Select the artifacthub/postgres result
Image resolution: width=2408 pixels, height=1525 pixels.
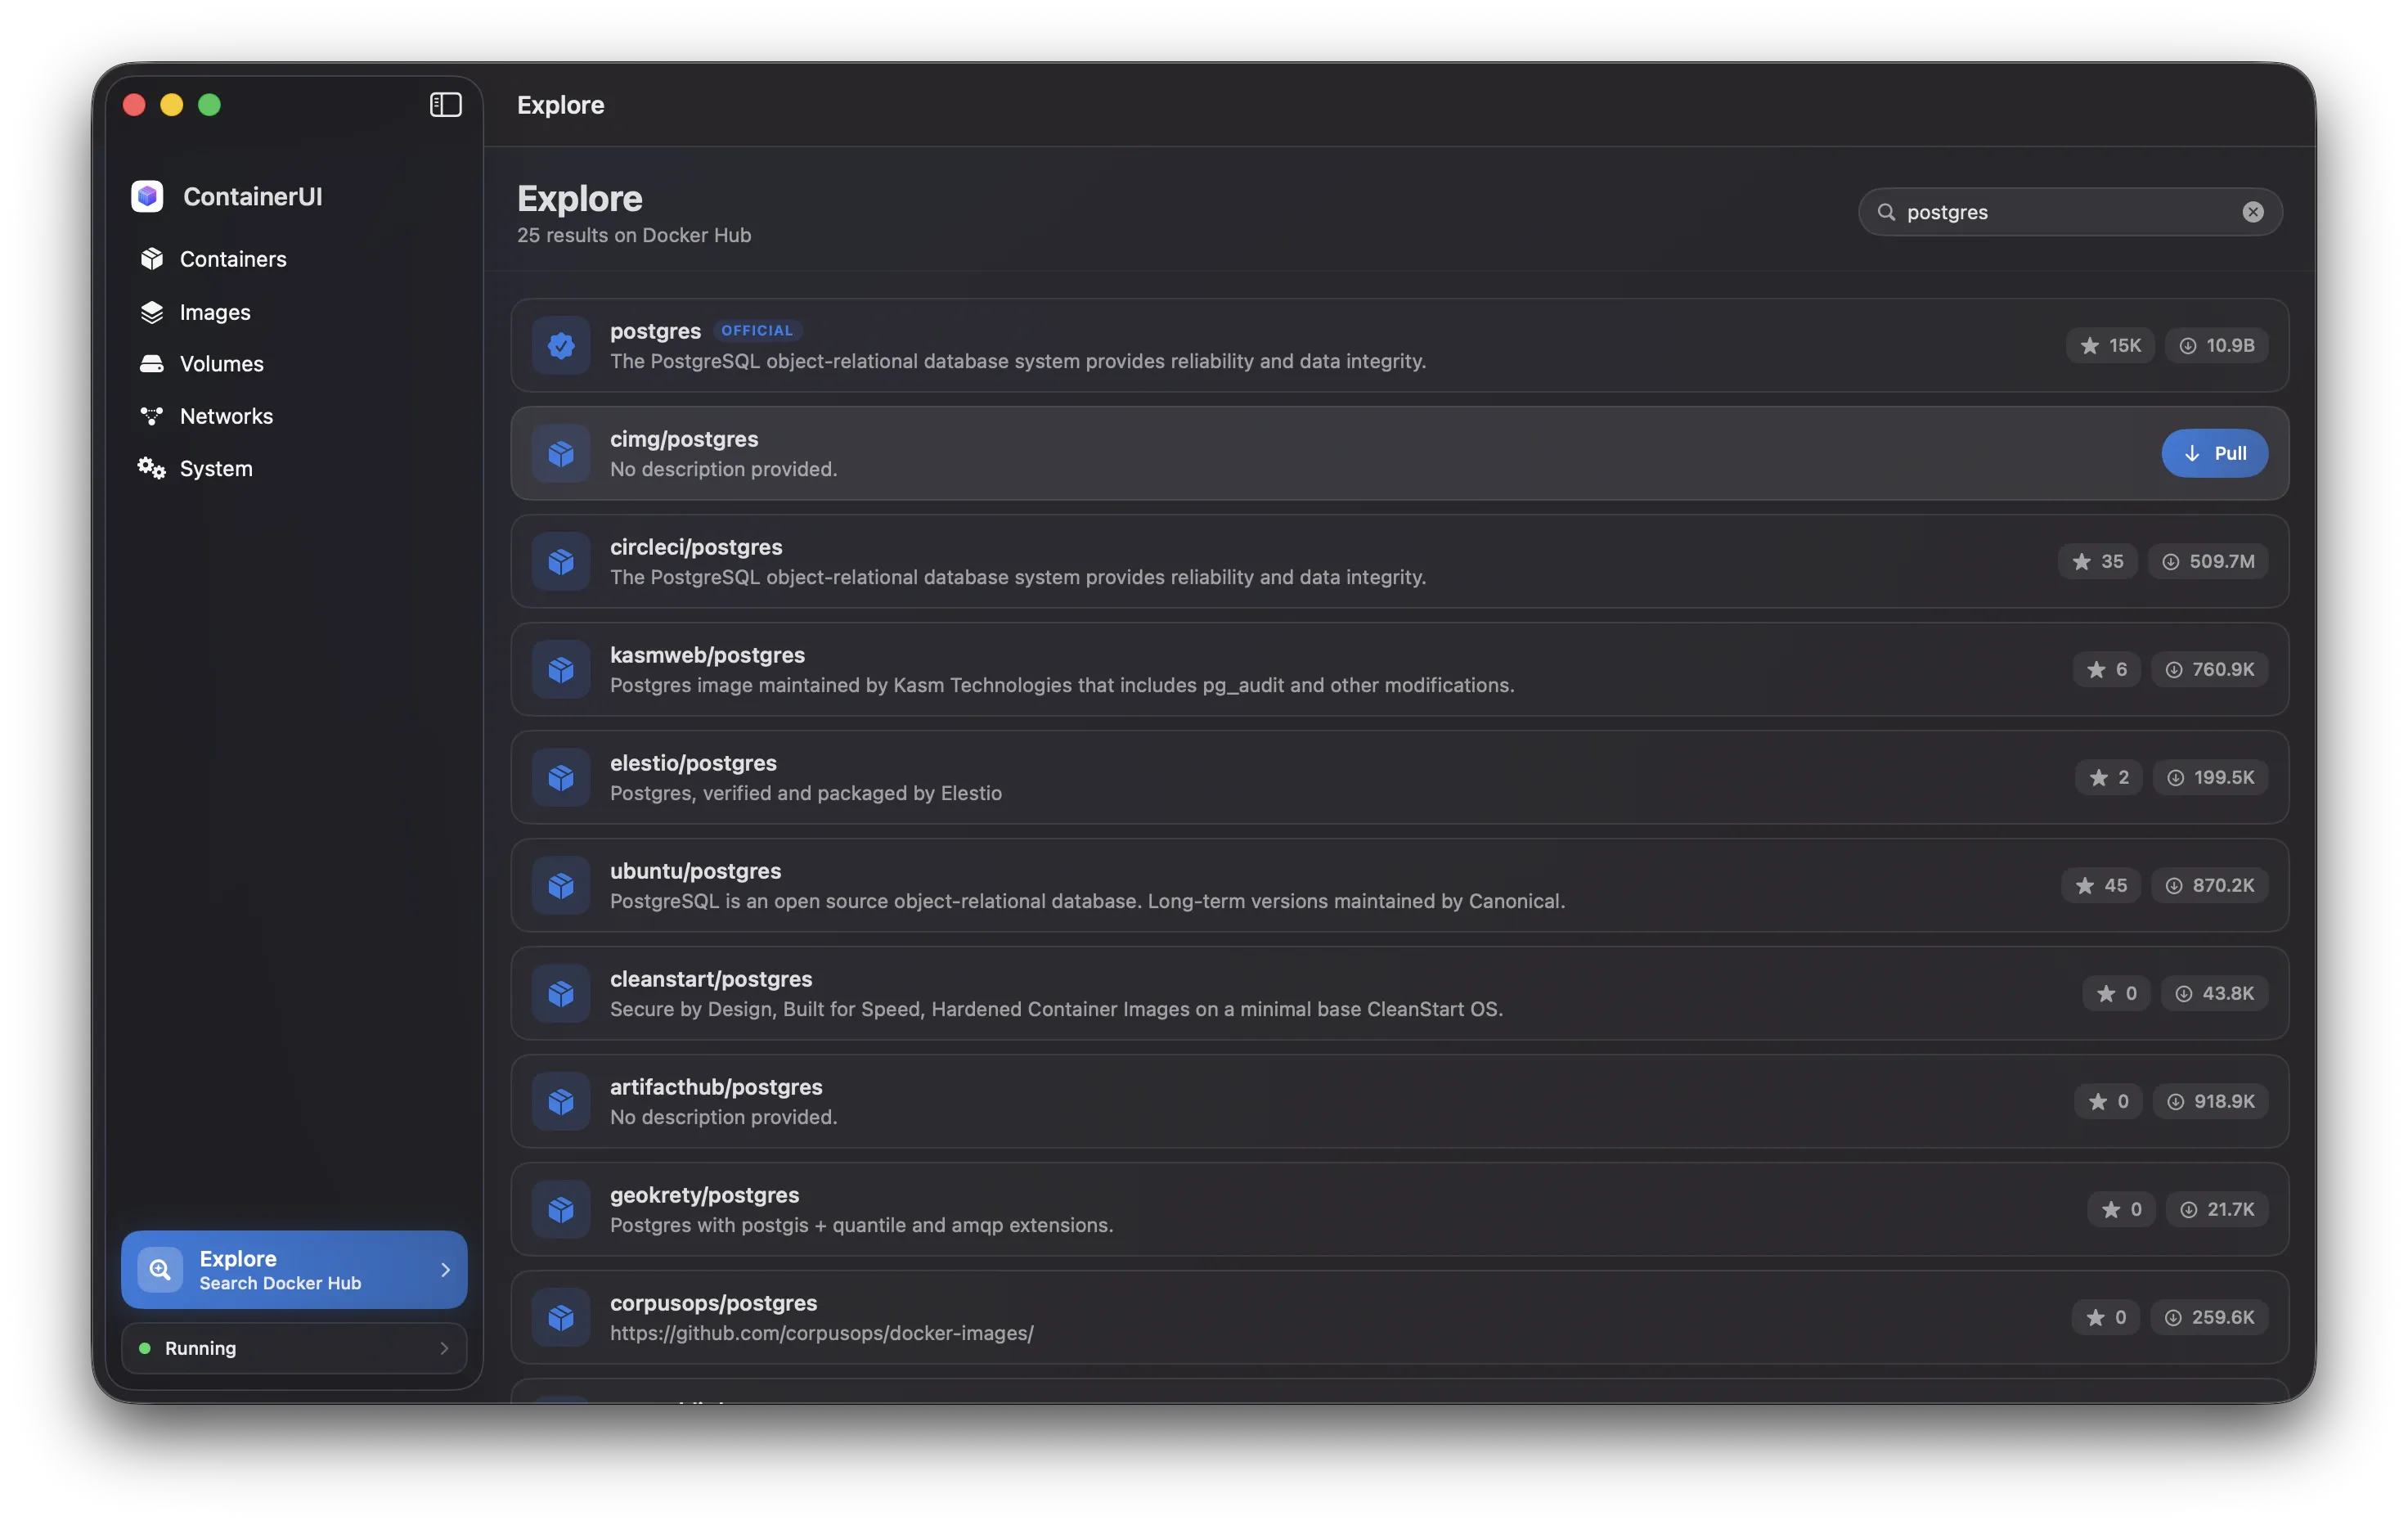coord(1399,1101)
